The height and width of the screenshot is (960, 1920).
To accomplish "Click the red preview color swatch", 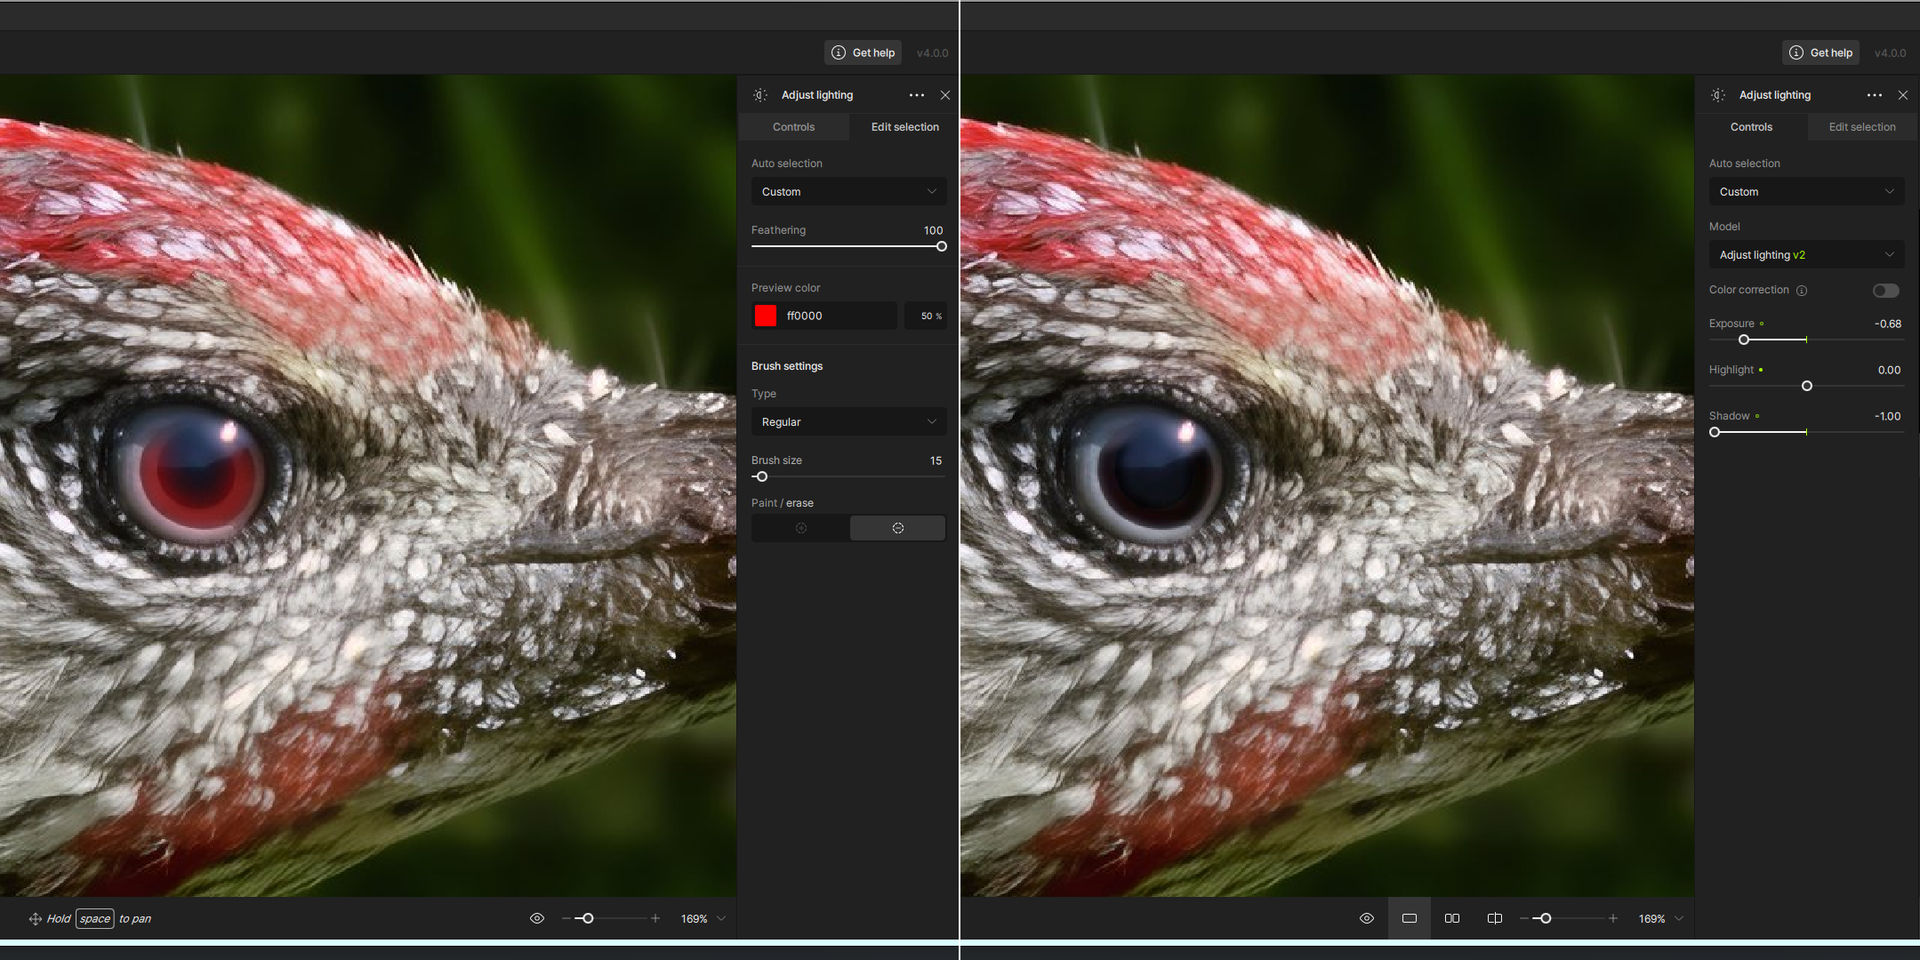I will 765,316.
